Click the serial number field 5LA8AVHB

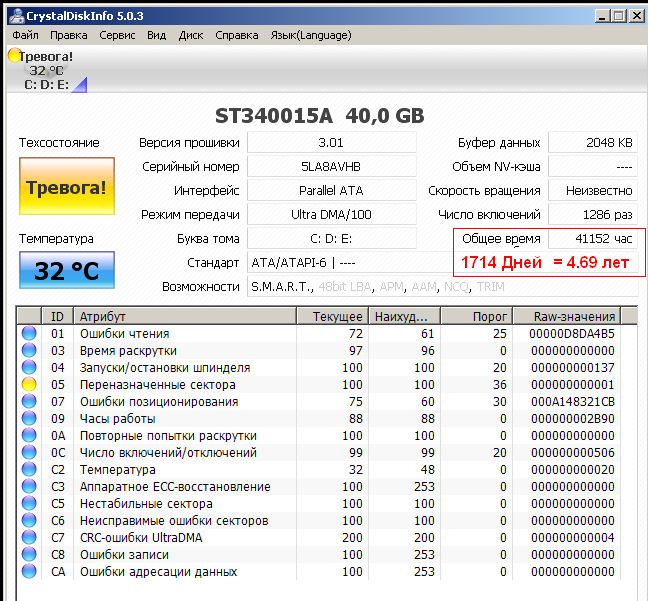coord(331,167)
